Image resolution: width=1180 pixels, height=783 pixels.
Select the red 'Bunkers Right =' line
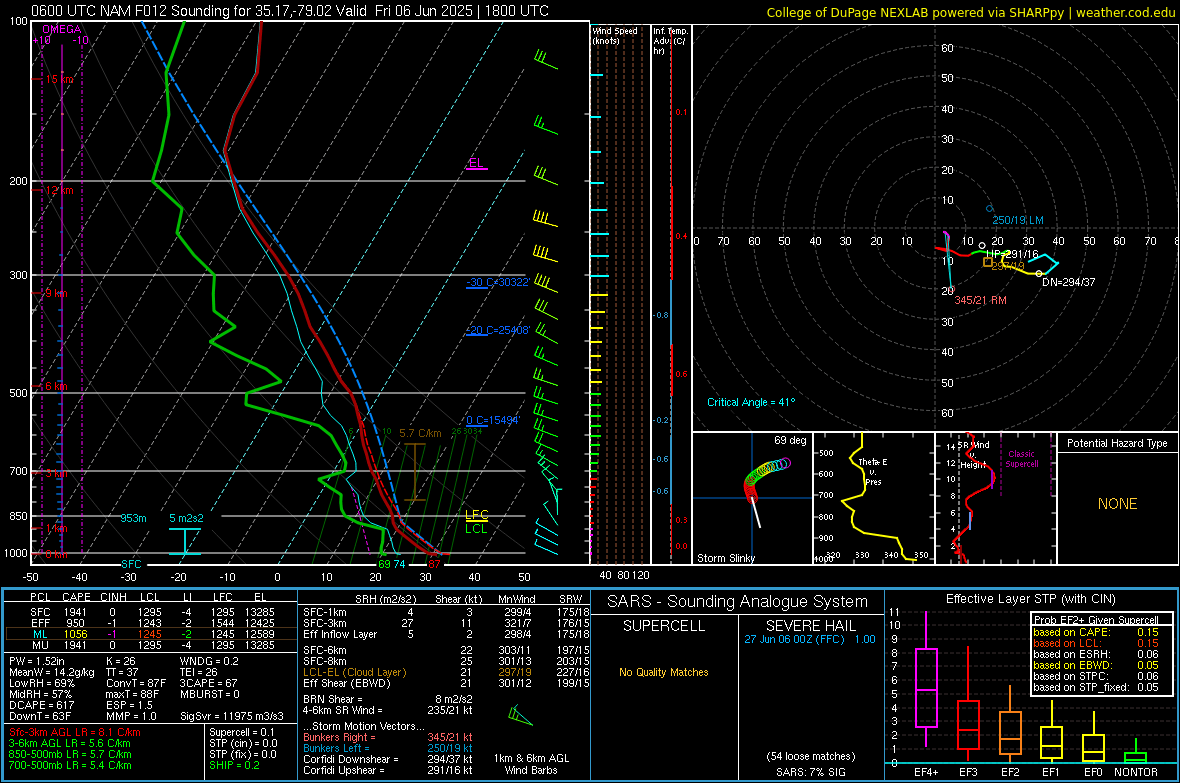point(388,737)
